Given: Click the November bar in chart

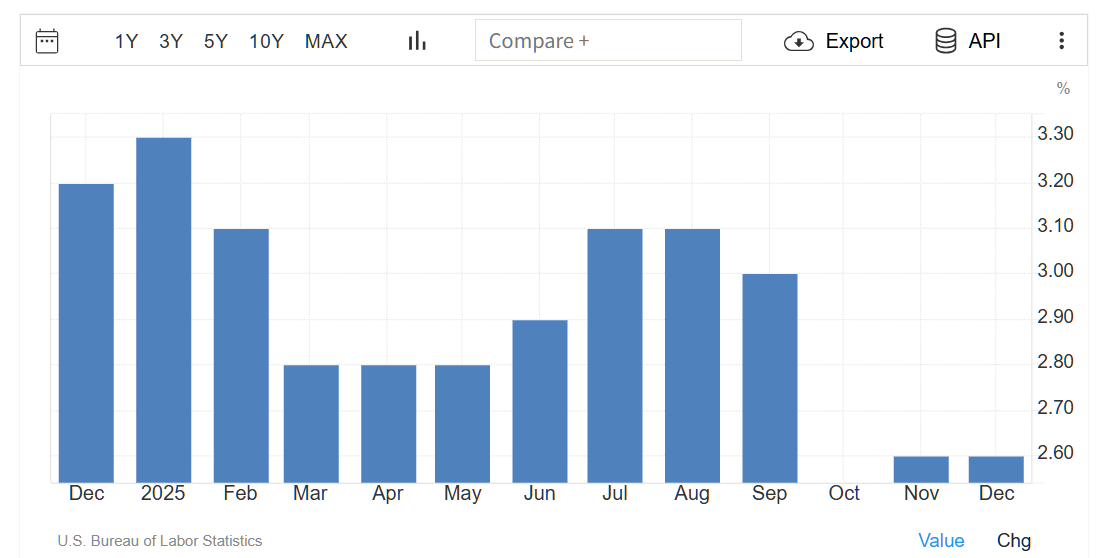Looking at the screenshot, I should (x=921, y=469).
